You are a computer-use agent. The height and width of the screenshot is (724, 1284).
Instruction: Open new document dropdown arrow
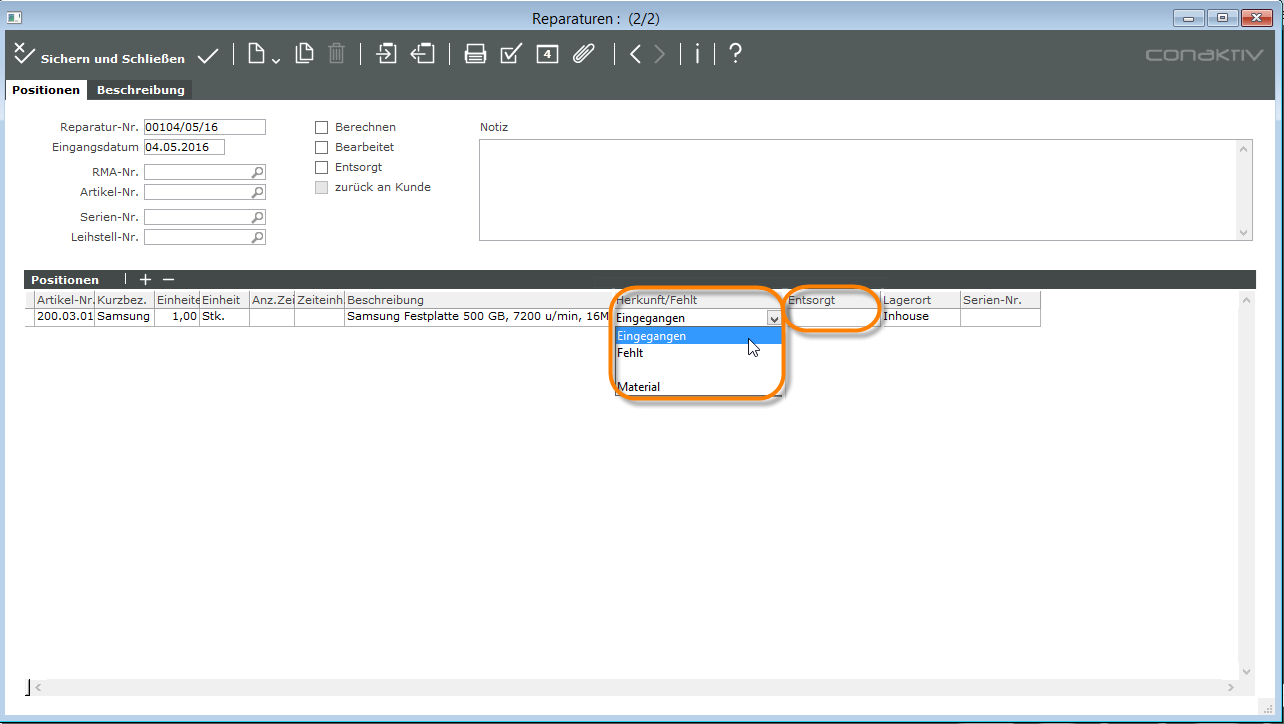[275, 60]
